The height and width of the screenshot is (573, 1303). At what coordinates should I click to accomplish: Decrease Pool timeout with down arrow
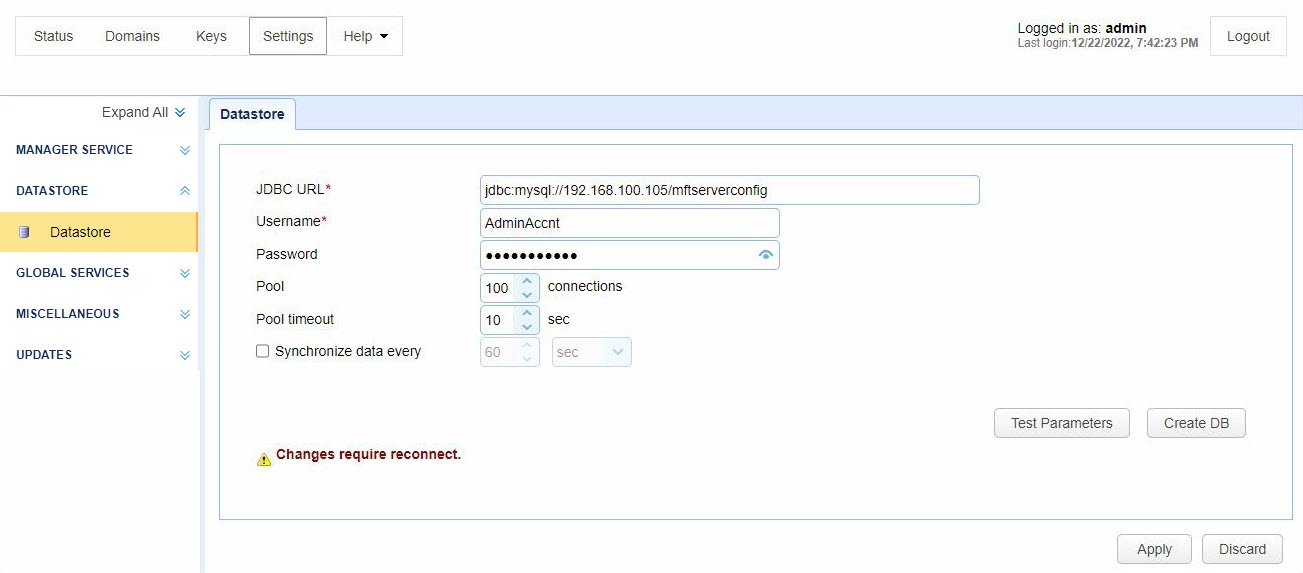click(x=527, y=327)
